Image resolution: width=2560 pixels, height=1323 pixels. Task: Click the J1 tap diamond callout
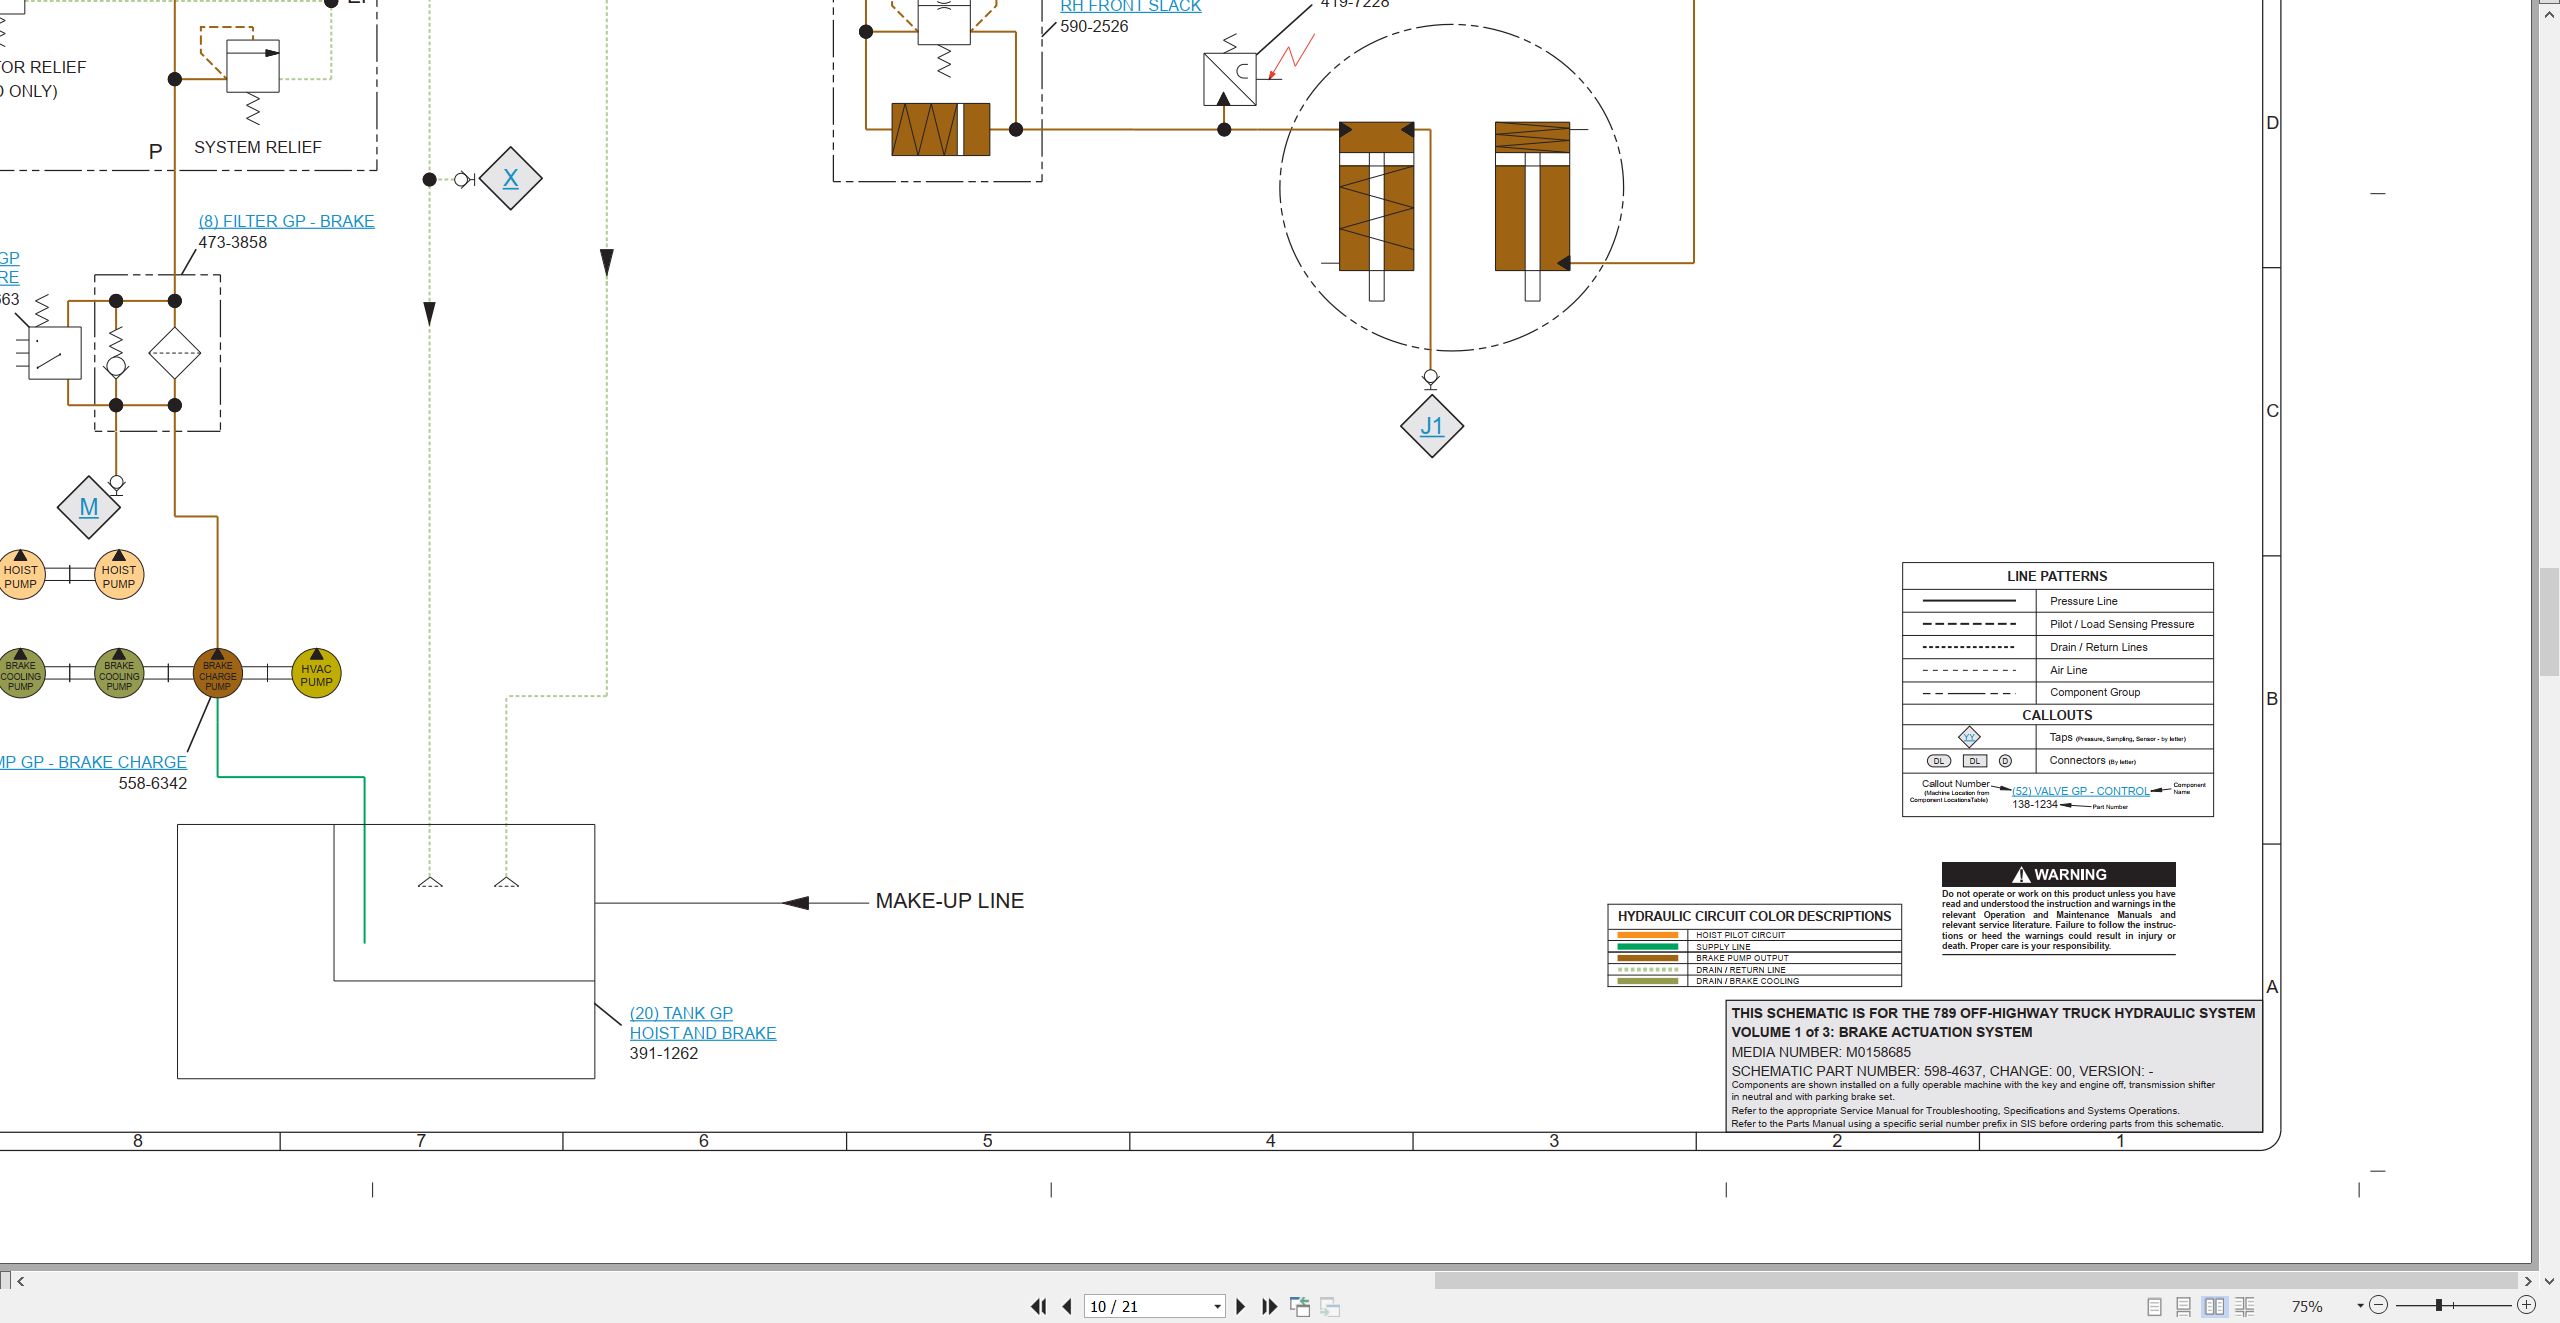[1432, 426]
